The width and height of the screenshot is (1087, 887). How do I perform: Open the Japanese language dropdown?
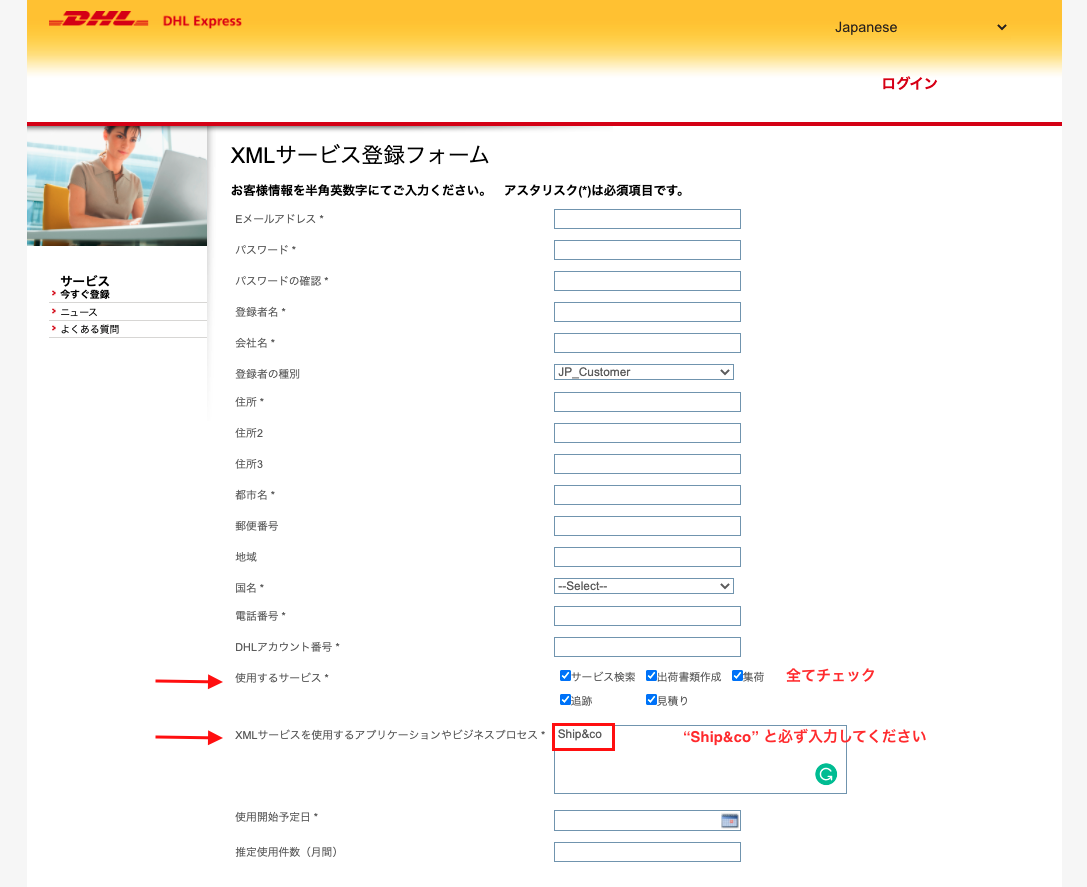921,27
